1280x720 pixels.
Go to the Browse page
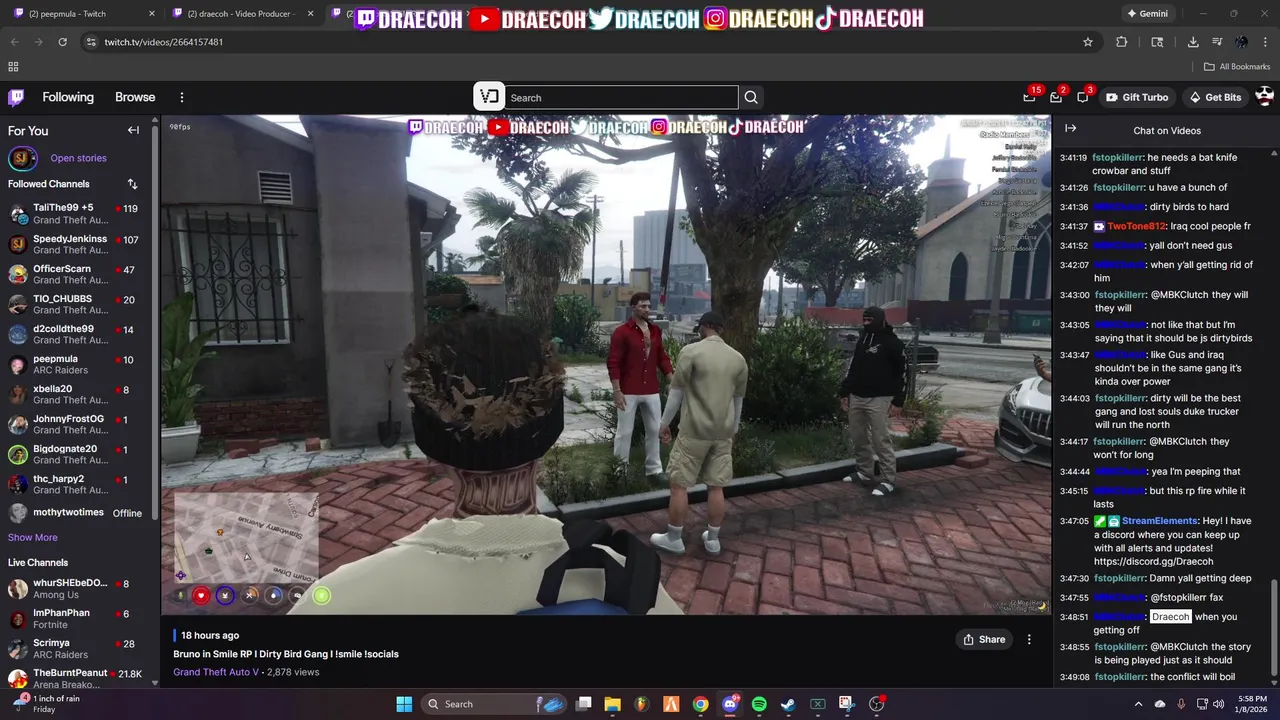click(135, 97)
